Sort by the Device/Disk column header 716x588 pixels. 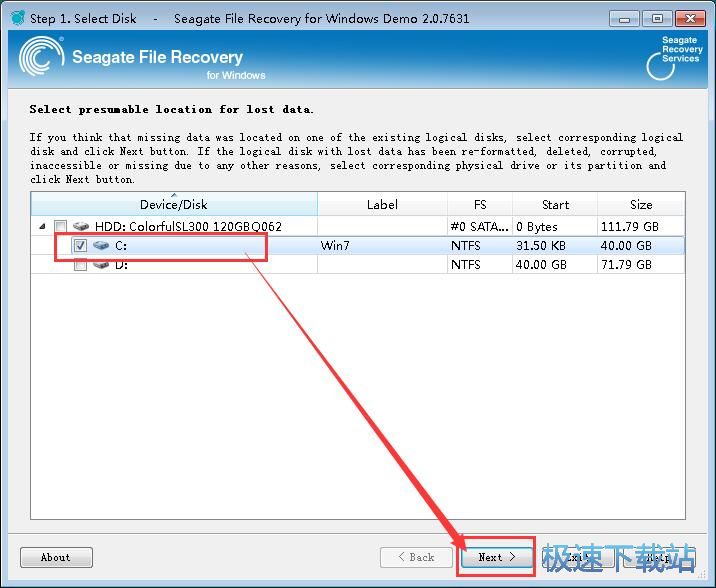point(174,204)
